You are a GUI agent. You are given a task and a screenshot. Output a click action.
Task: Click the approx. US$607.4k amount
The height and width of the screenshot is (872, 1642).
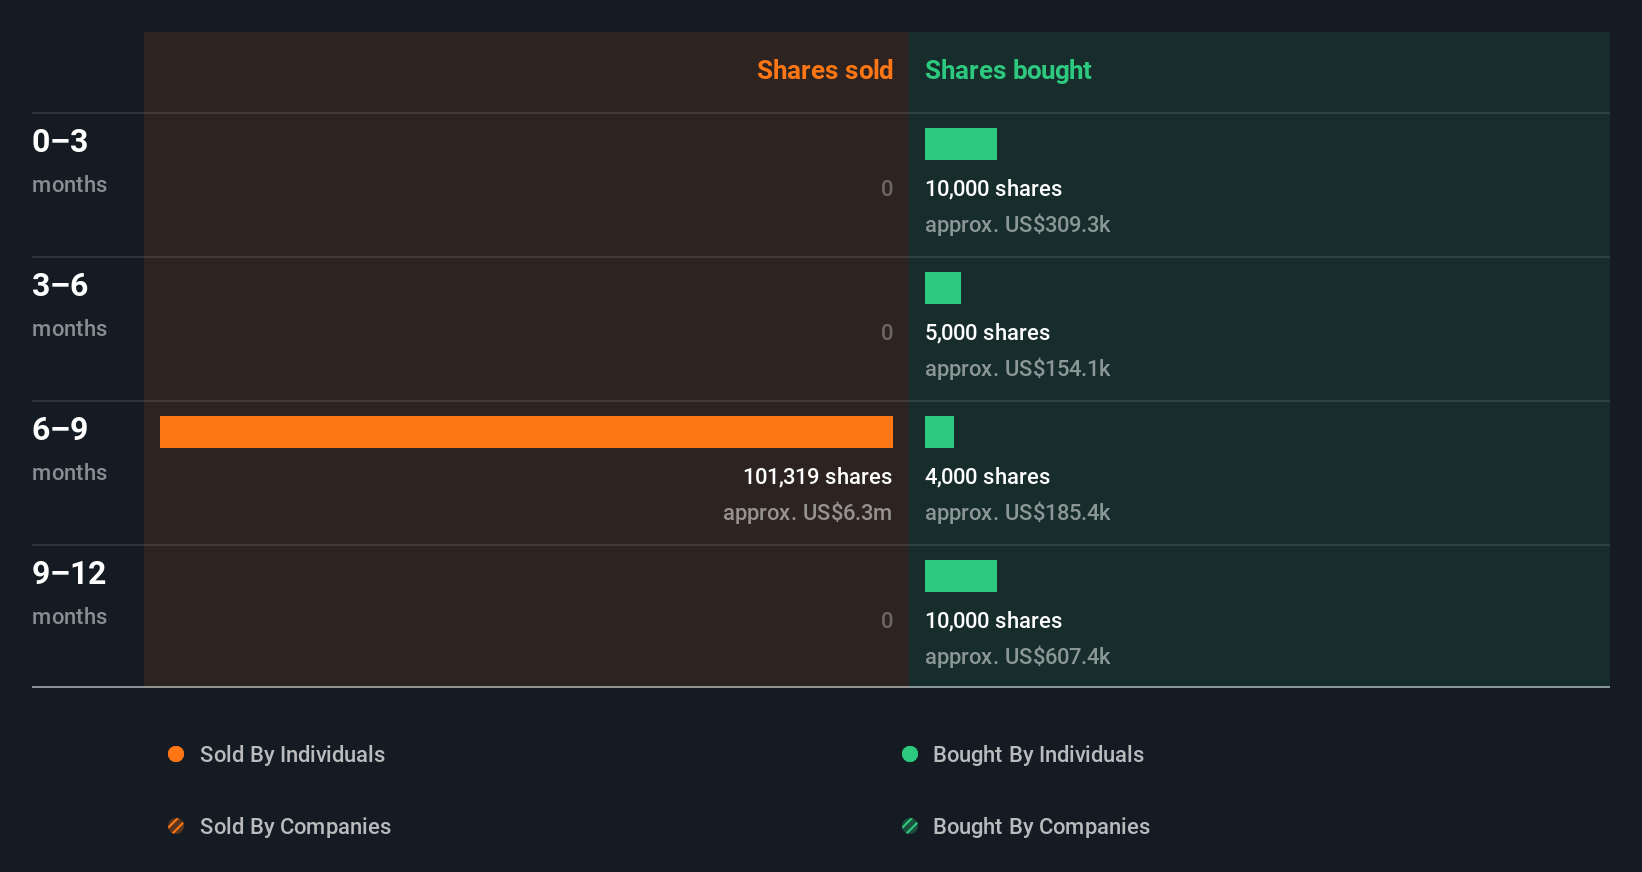(x=1017, y=657)
